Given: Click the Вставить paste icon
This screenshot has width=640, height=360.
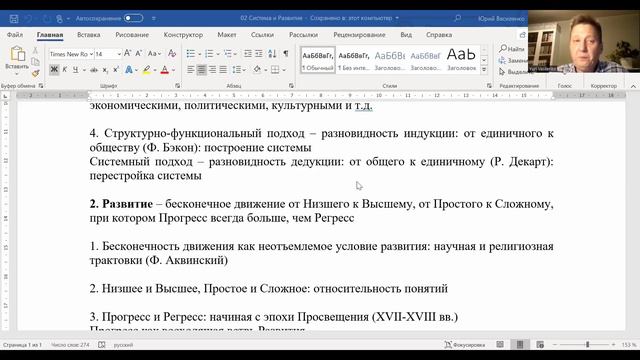Looking at the screenshot, I should click(x=17, y=53).
